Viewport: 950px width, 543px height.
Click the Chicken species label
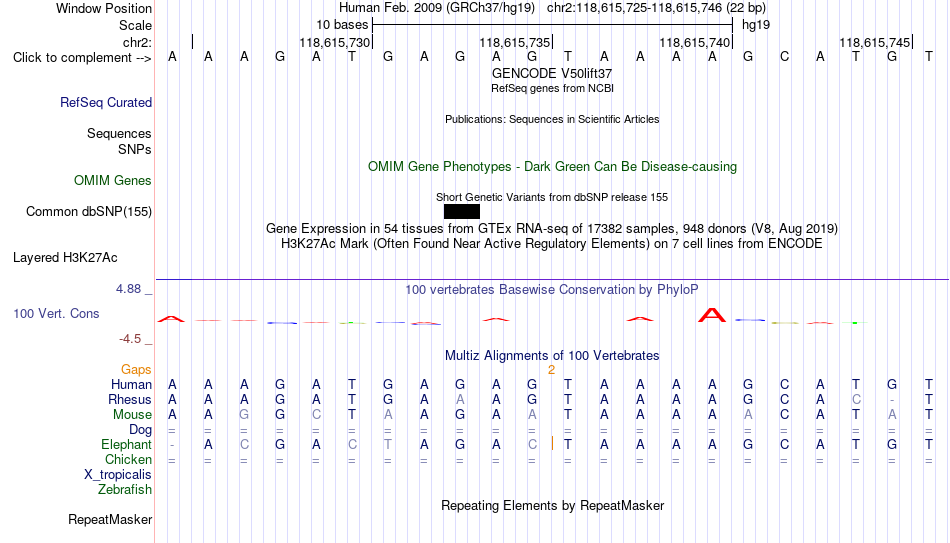coord(128,460)
